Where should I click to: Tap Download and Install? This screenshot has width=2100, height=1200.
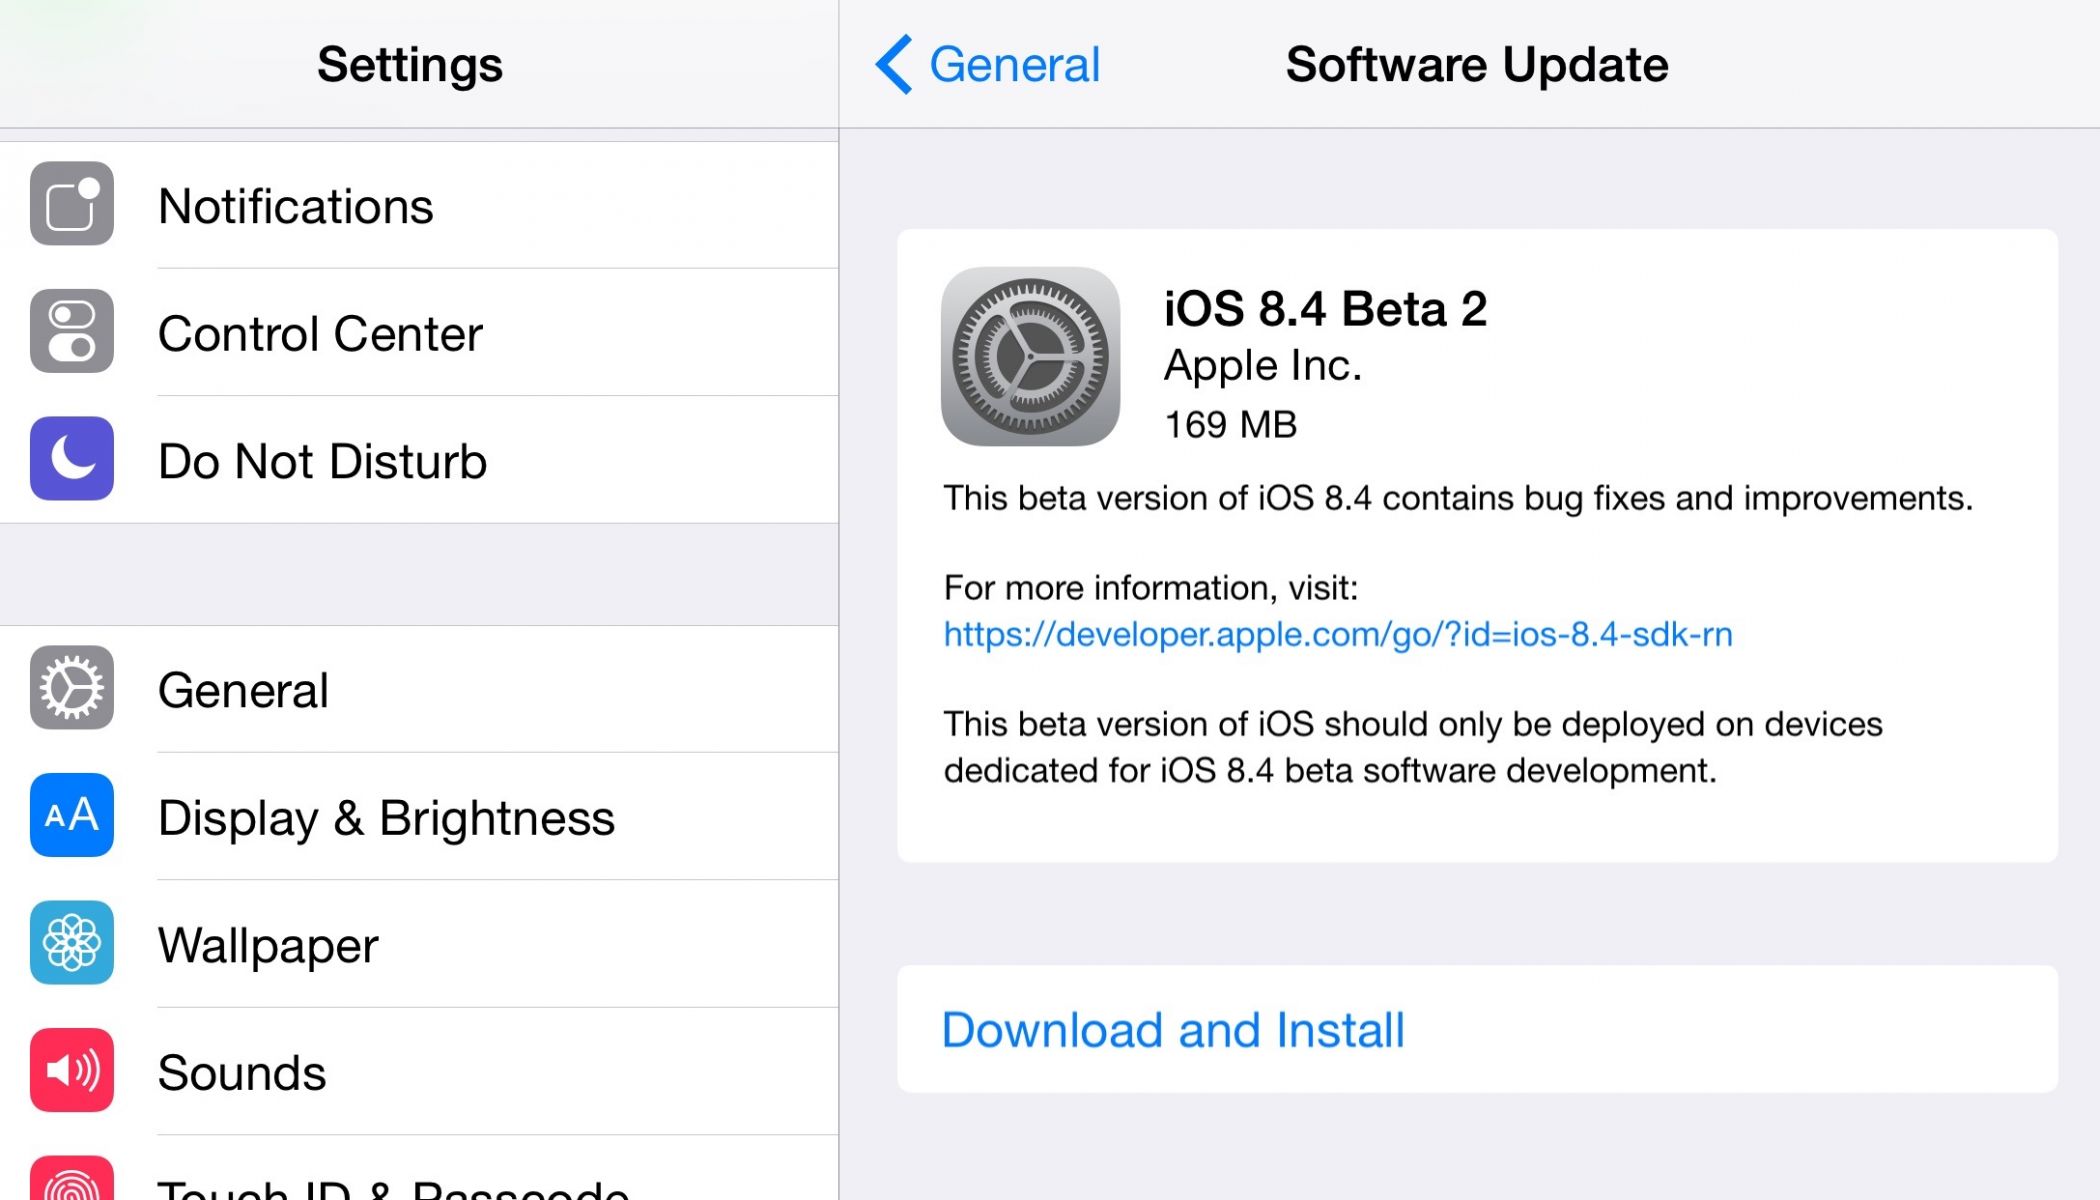[x=1173, y=1030]
